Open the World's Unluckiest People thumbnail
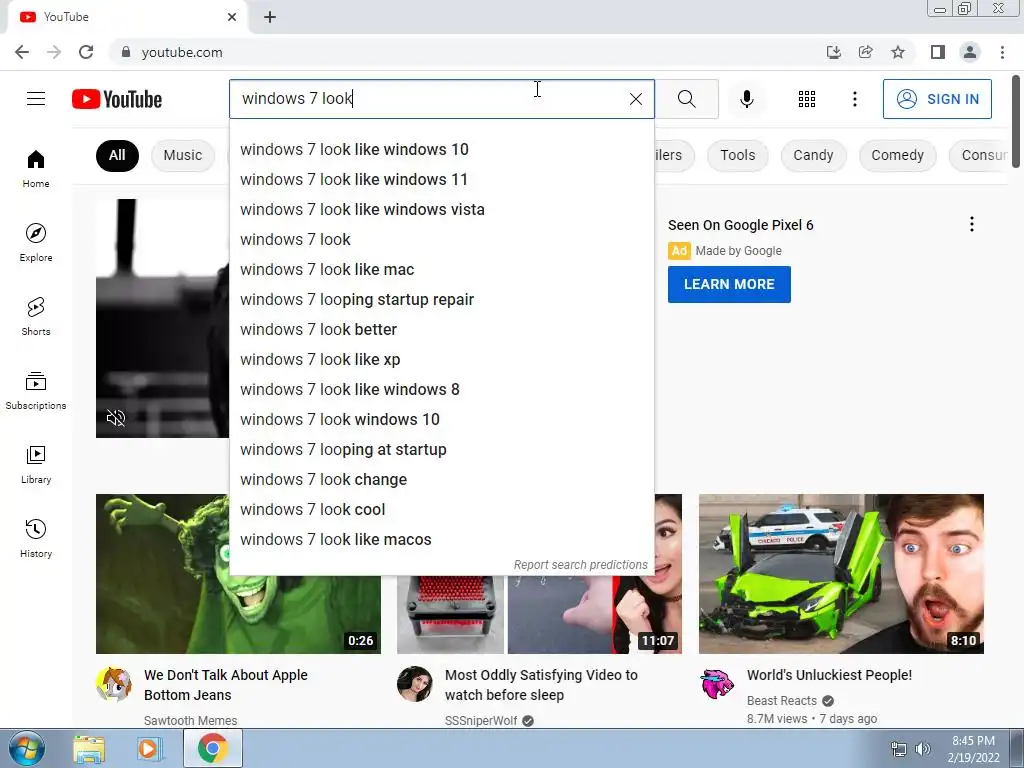The width and height of the screenshot is (1024, 768). (x=841, y=573)
